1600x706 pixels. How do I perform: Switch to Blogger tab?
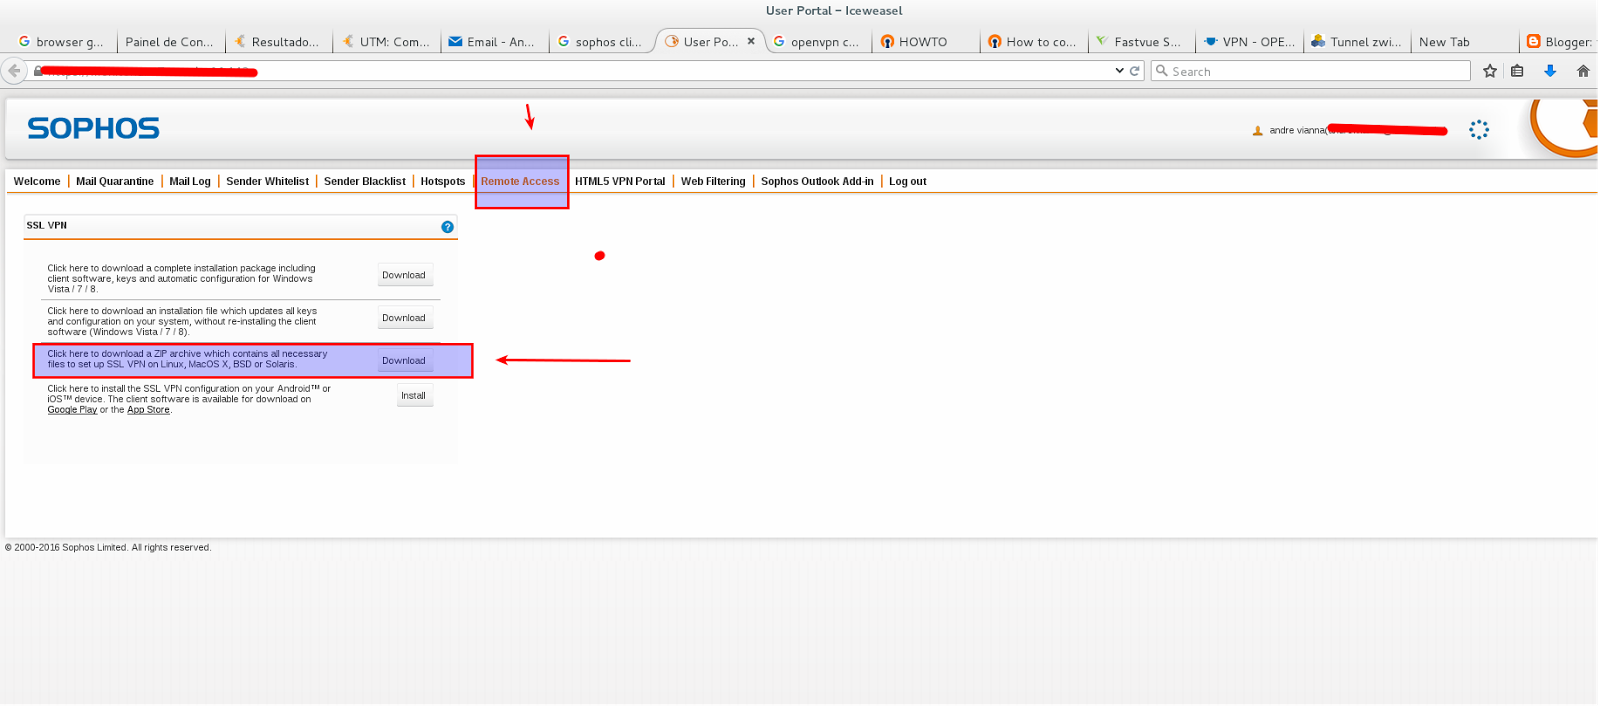(1560, 42)
